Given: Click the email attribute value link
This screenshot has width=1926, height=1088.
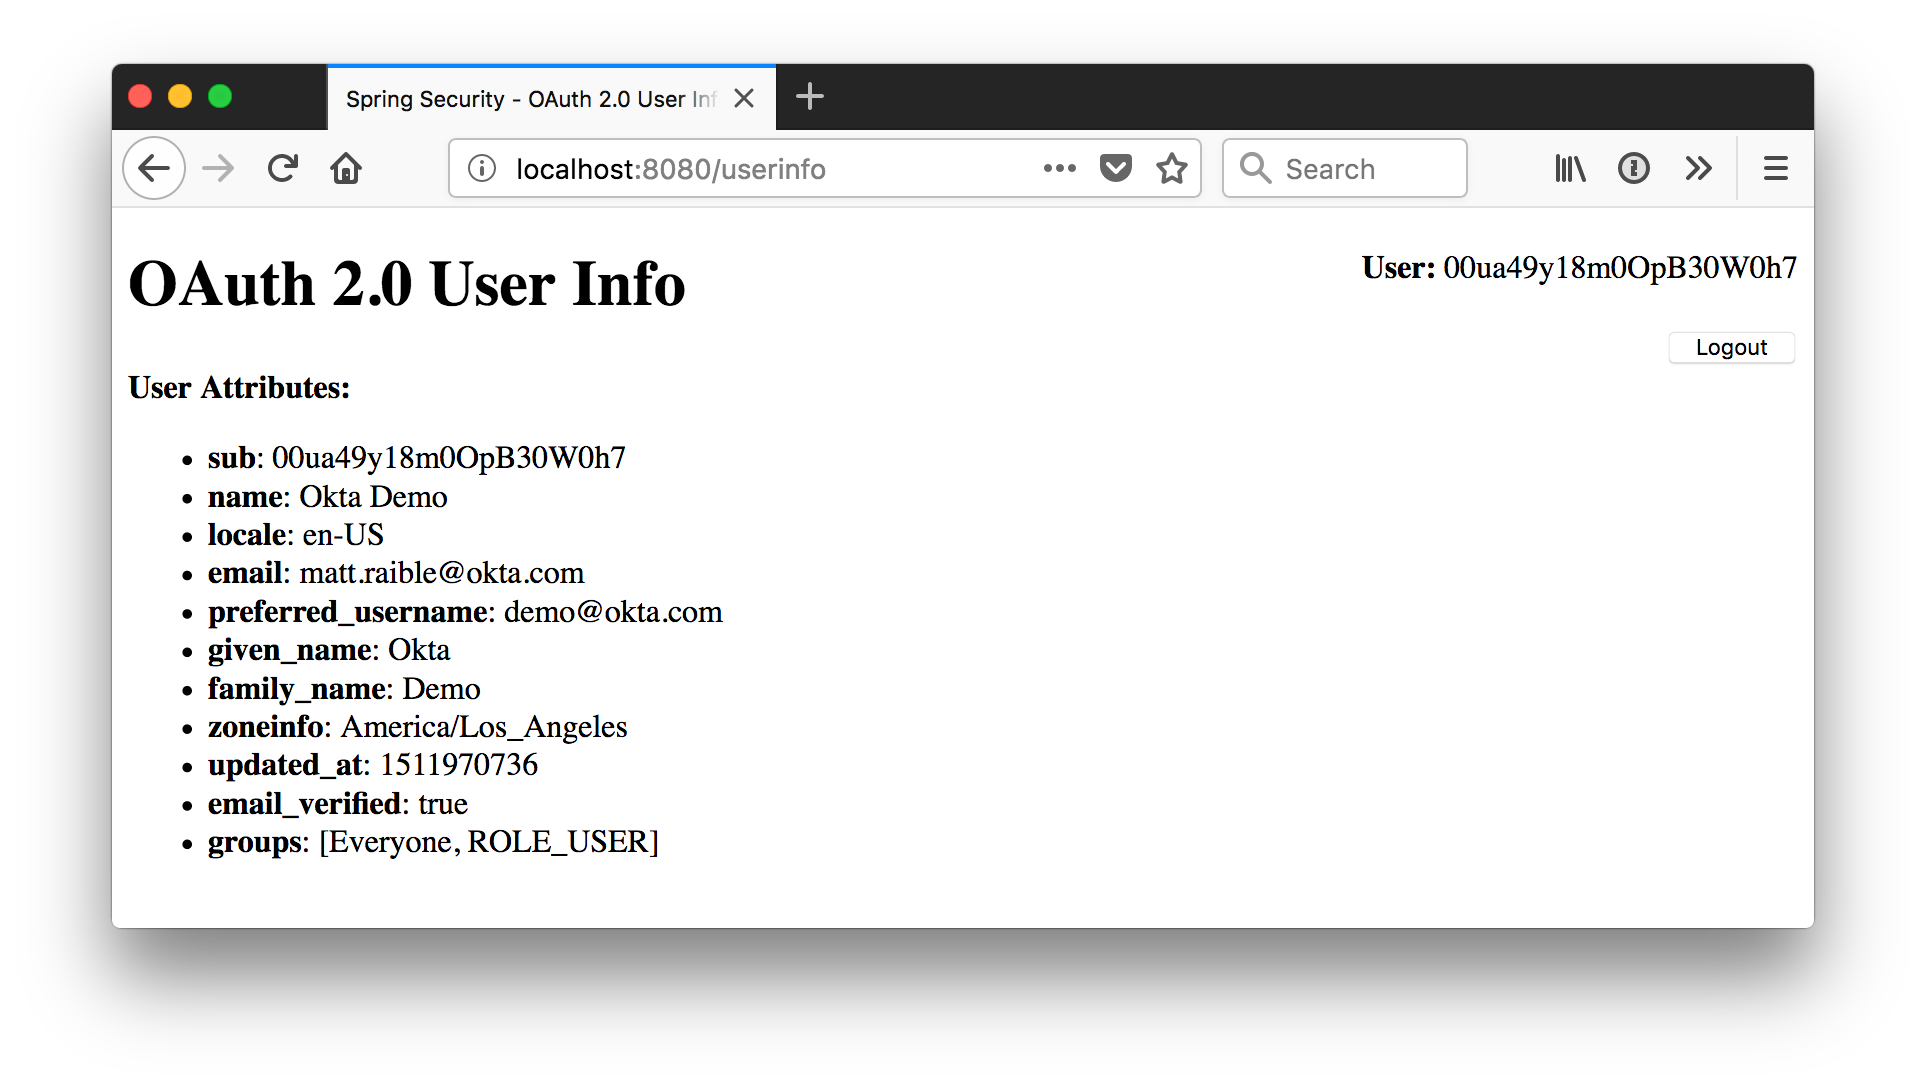Looking at the screenshot, I should point(437,574).
